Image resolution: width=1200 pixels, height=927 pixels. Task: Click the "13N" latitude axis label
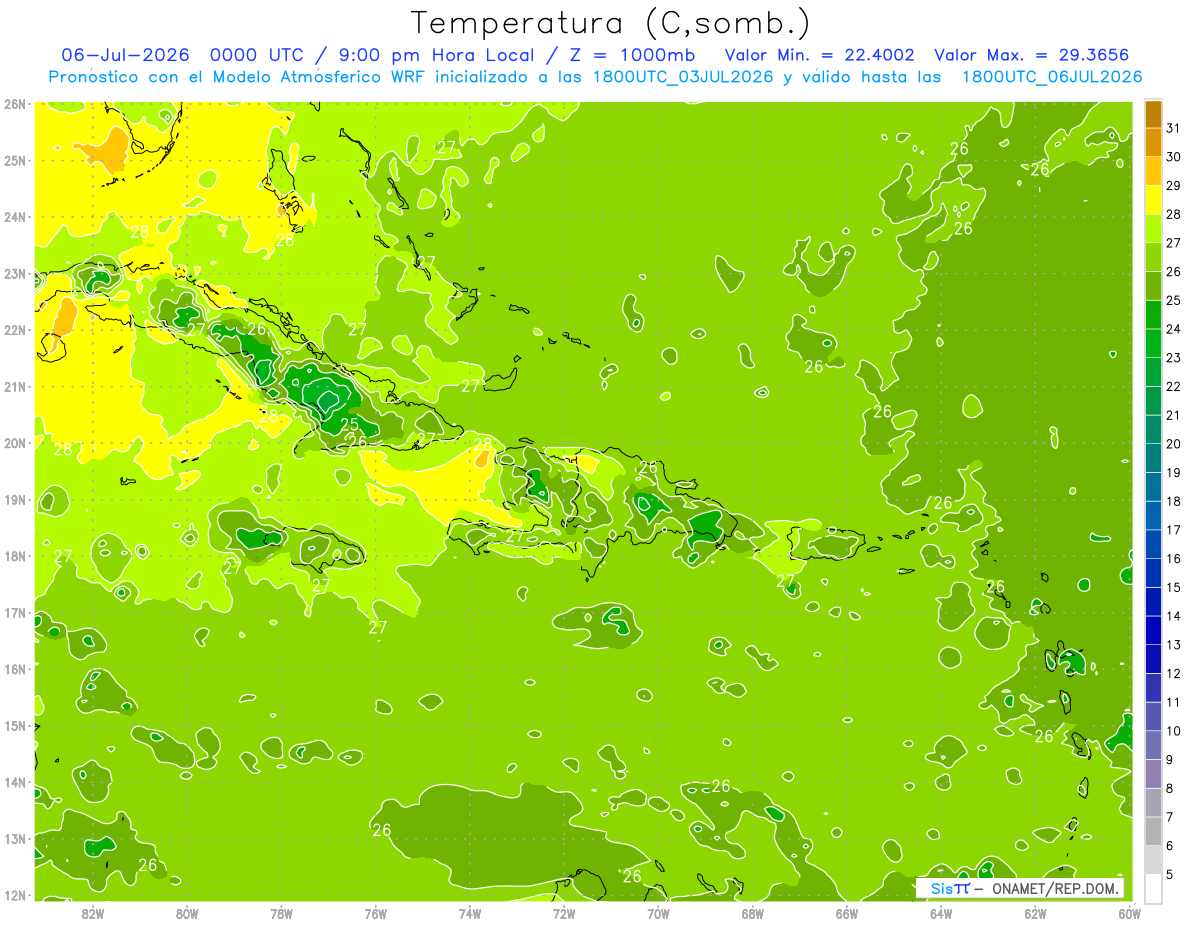[x=14, y=838]
